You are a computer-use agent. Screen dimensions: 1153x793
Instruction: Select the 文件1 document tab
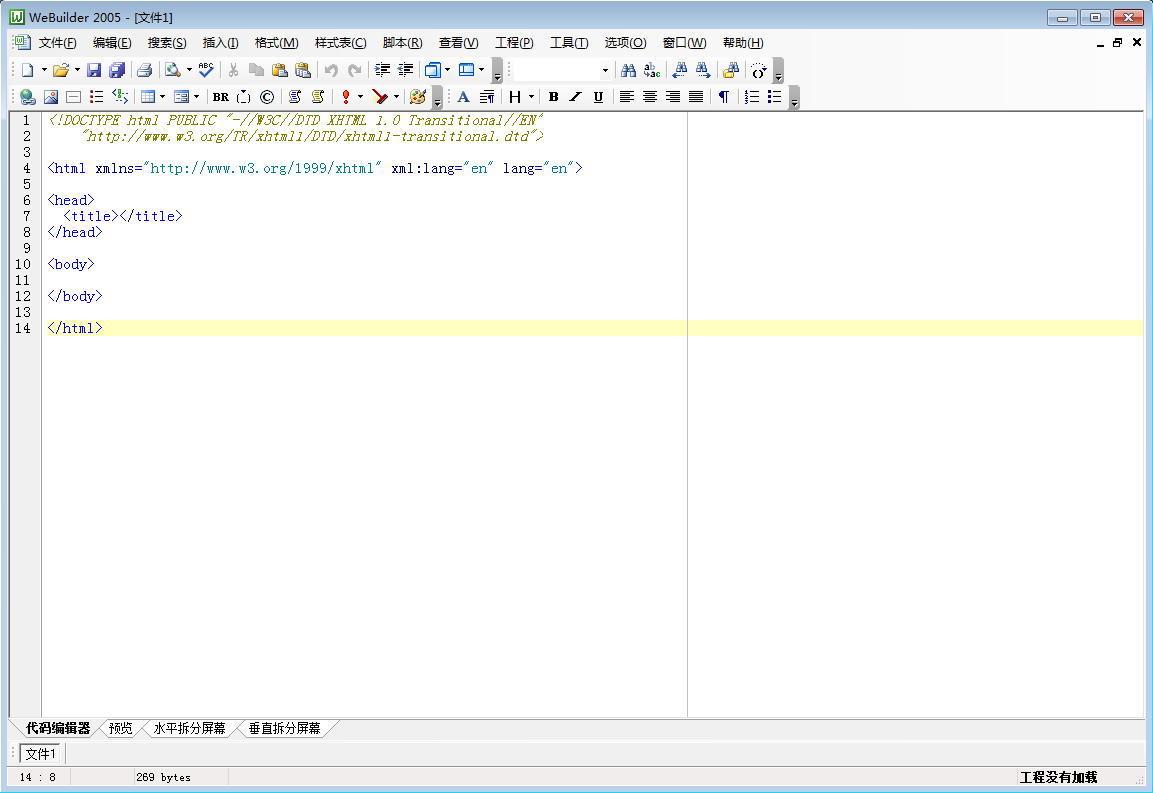coord(42,753)
